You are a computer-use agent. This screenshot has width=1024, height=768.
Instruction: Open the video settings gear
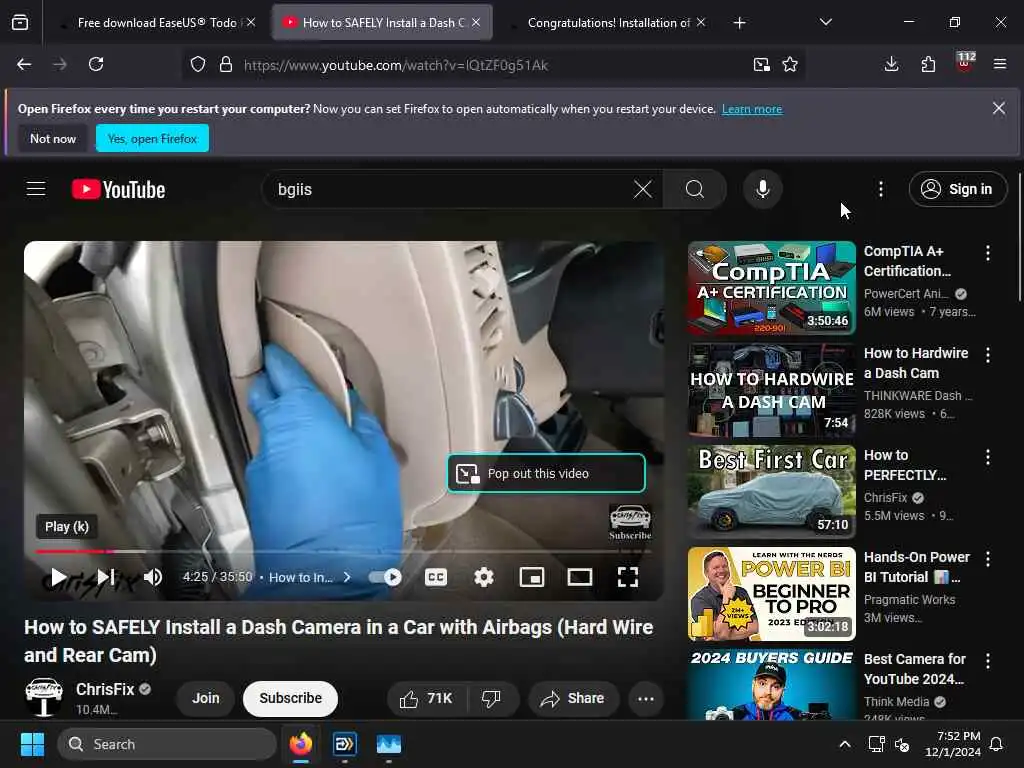[x=484, y=577]
